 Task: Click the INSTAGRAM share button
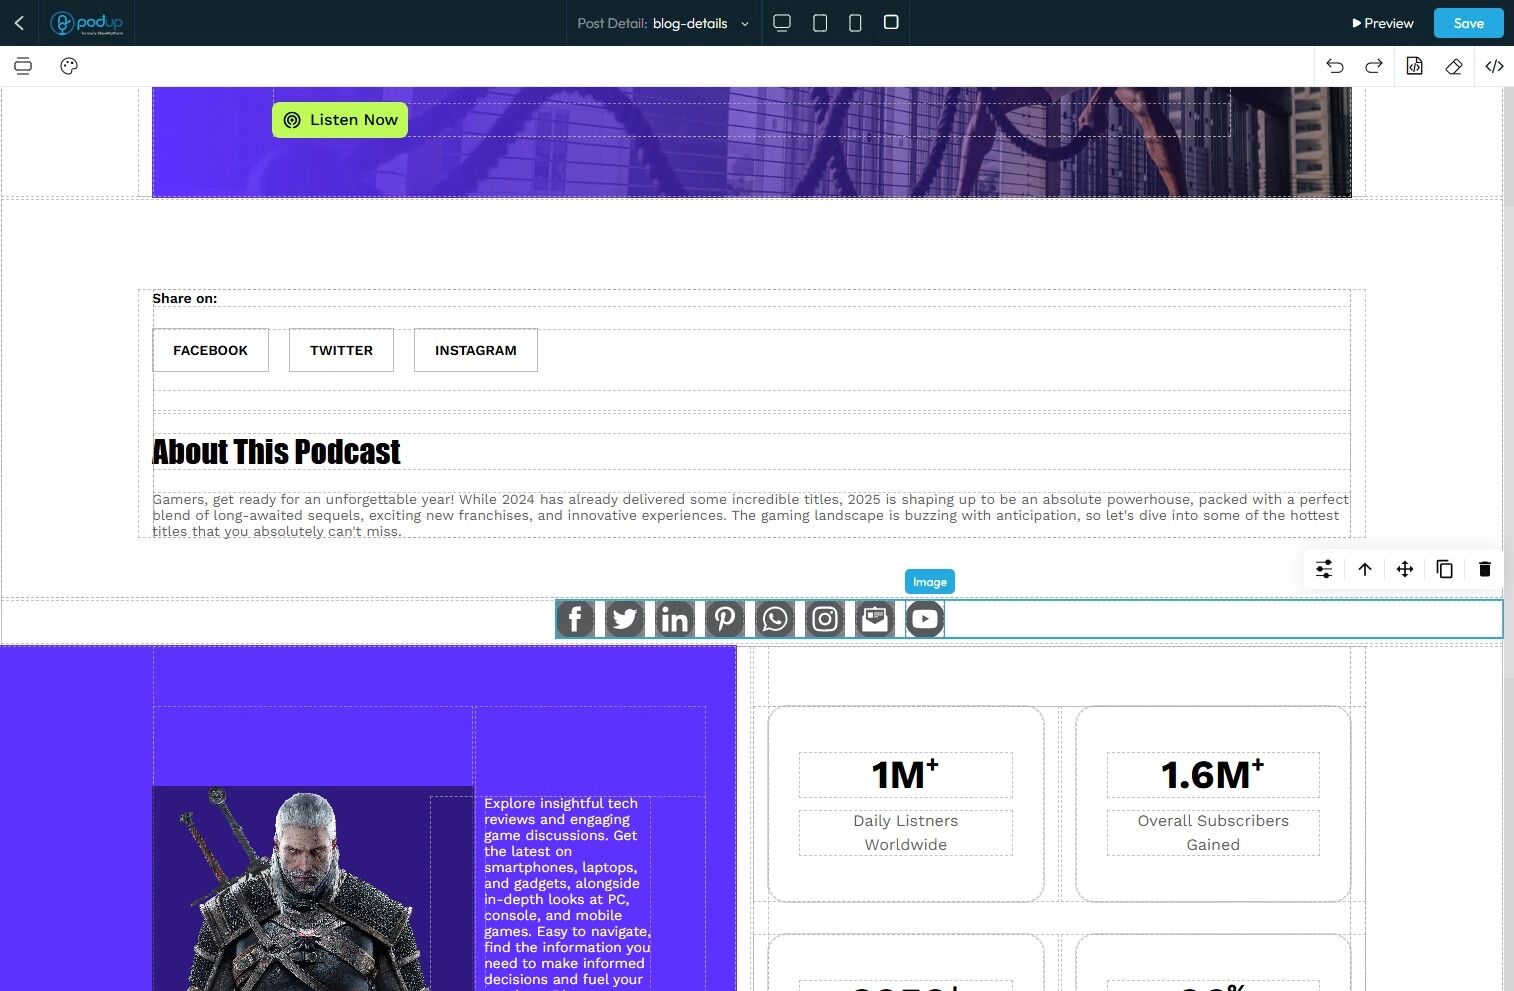click(476, 350)
